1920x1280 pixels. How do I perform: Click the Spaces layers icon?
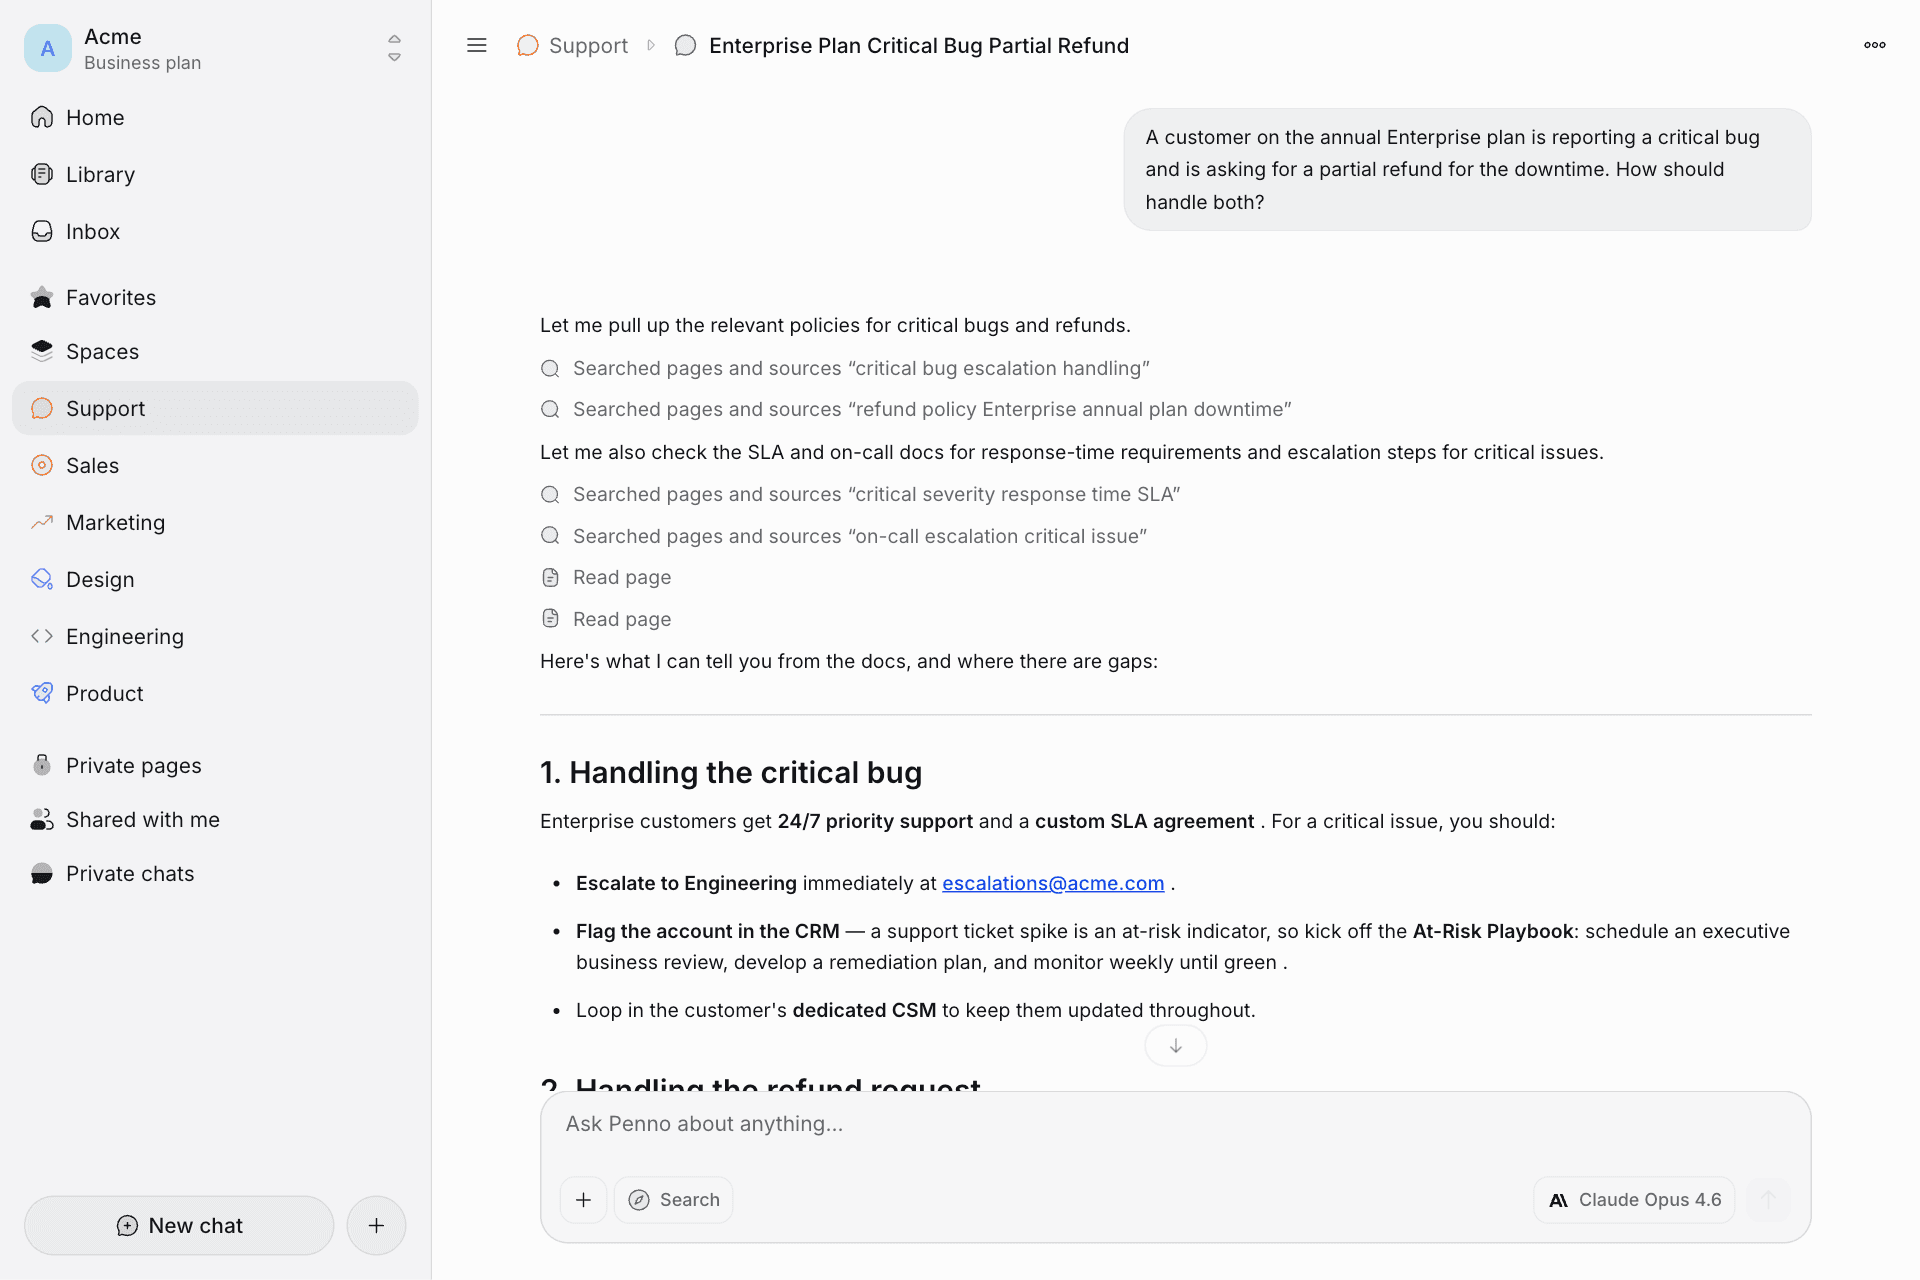42,351
